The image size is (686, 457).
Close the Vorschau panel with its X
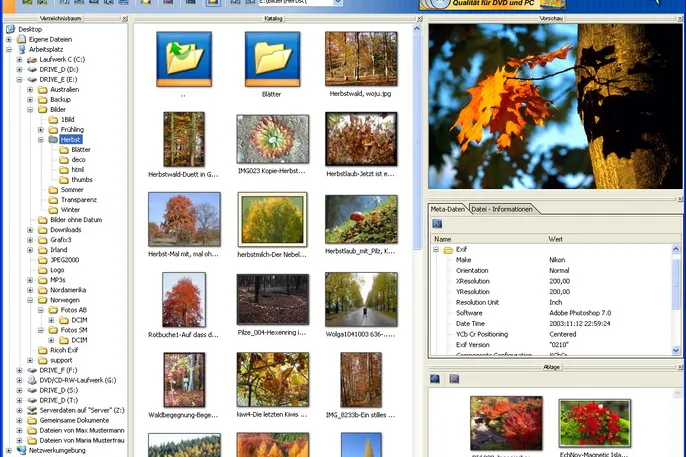(x=680, y=19)
